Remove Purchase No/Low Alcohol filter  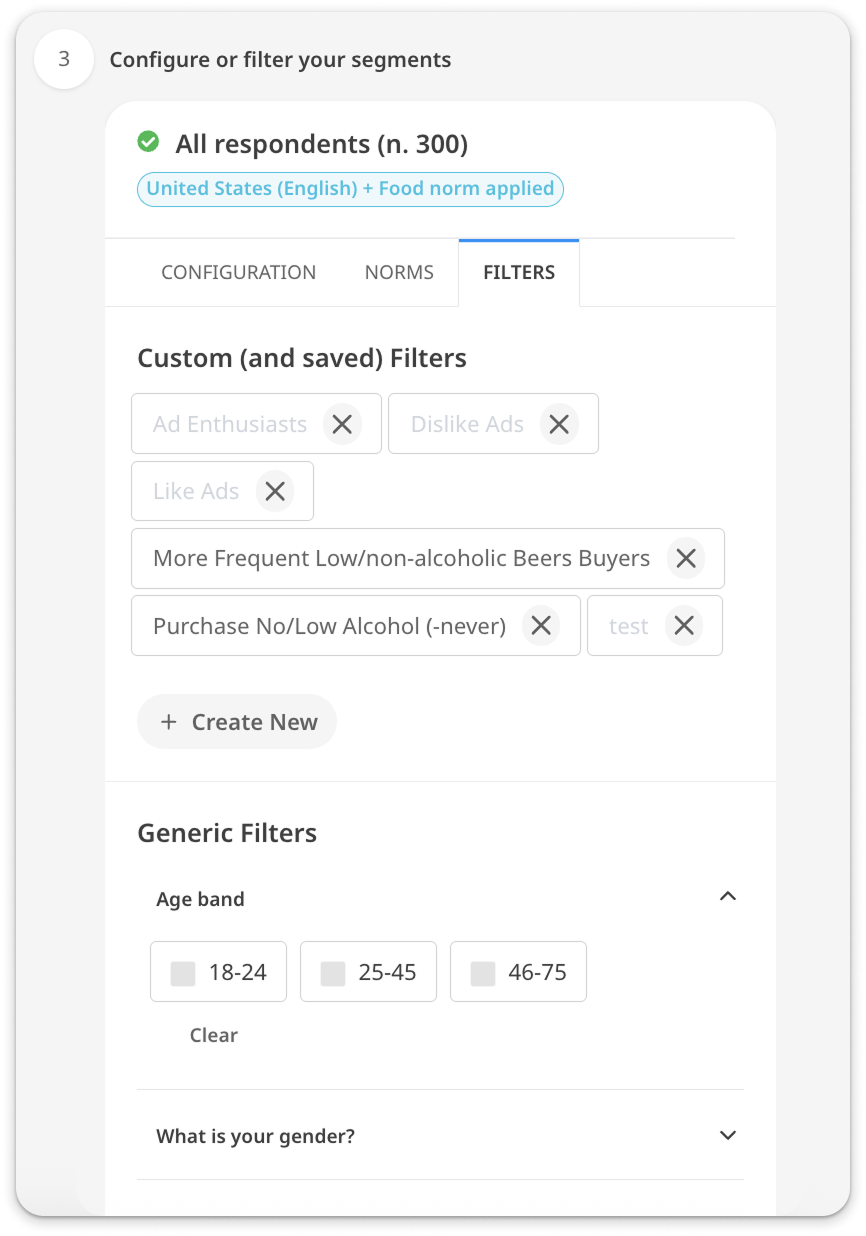pos(541,626)
